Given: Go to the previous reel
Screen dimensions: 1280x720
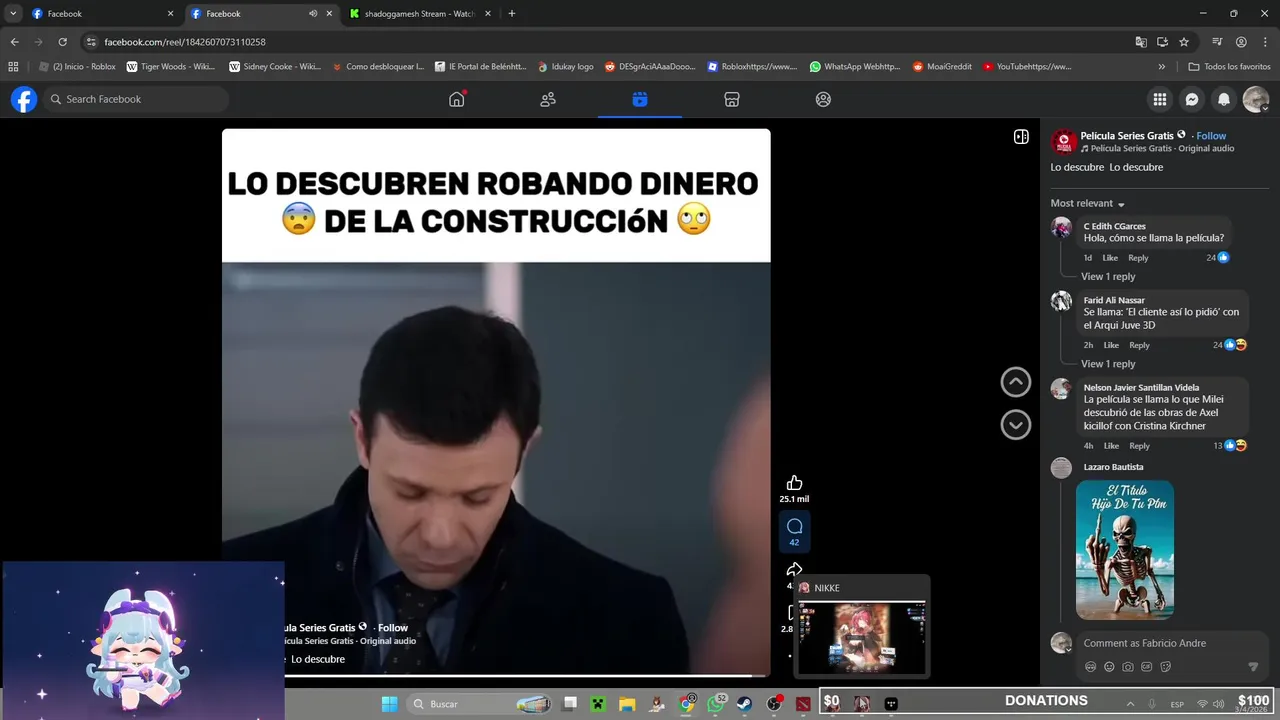Looking at the screenshot, I should pyautogui.click(x=1016, y=382).
